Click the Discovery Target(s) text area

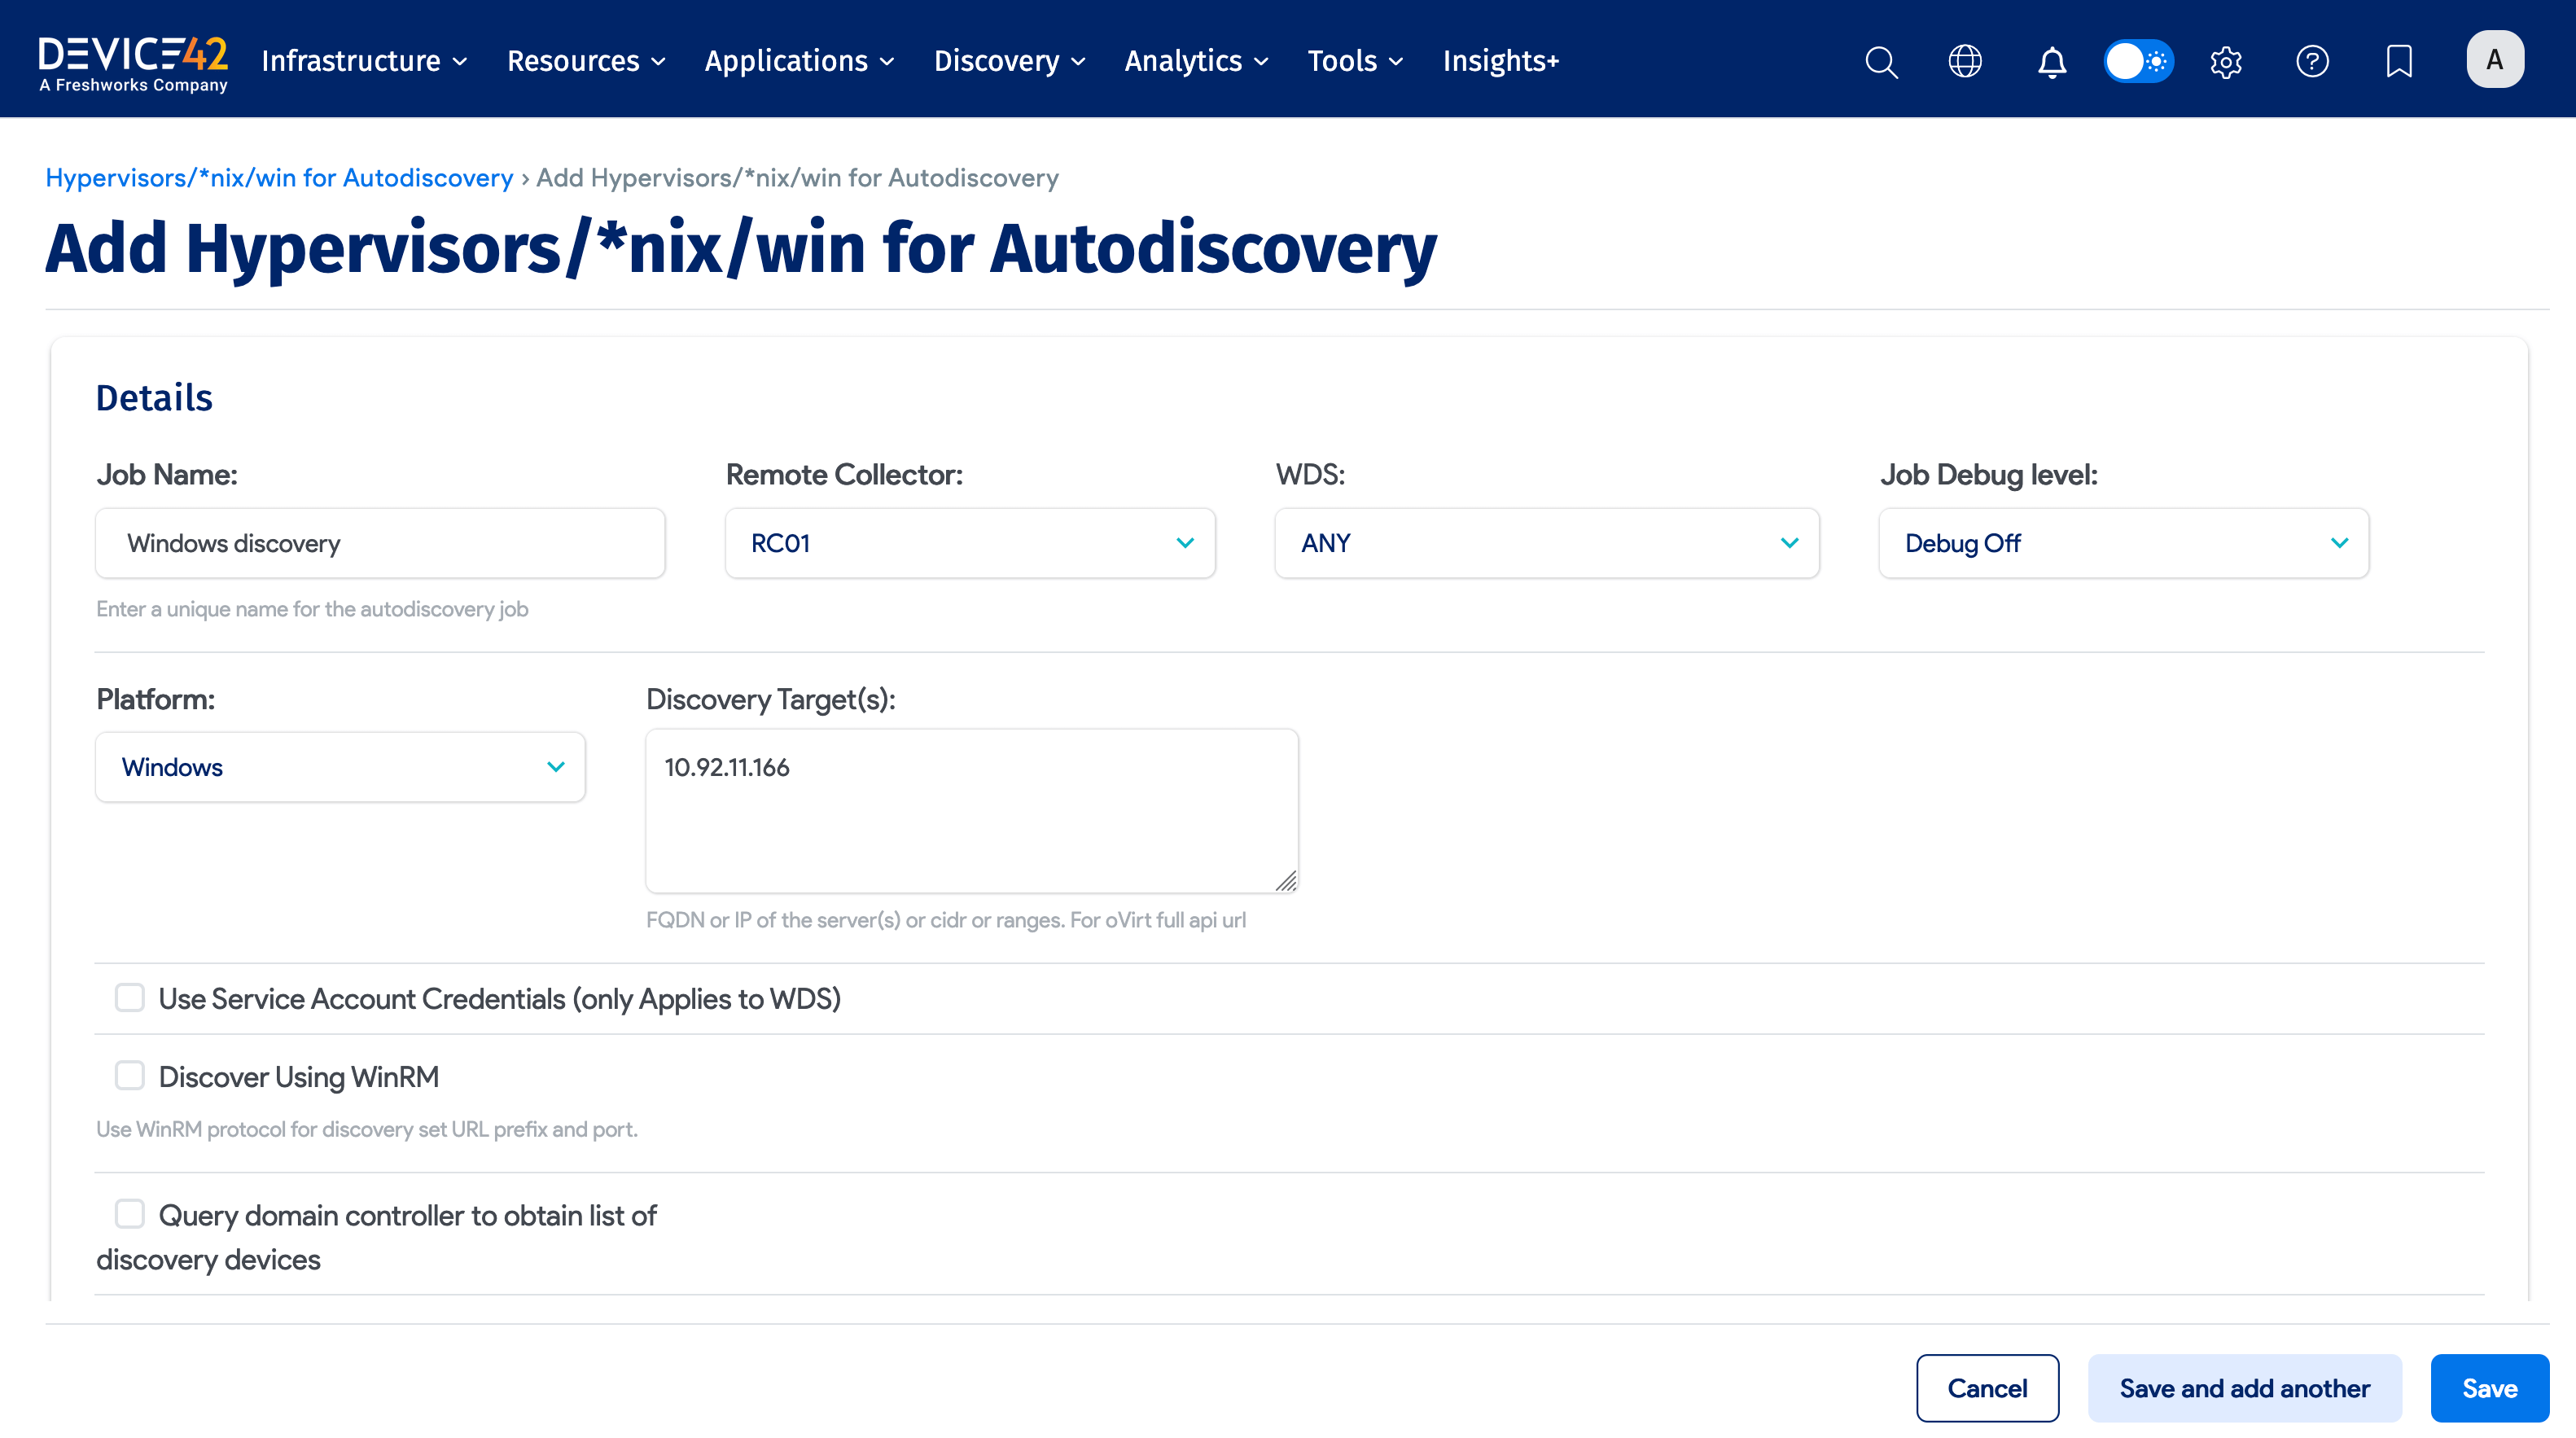[971, 810]
